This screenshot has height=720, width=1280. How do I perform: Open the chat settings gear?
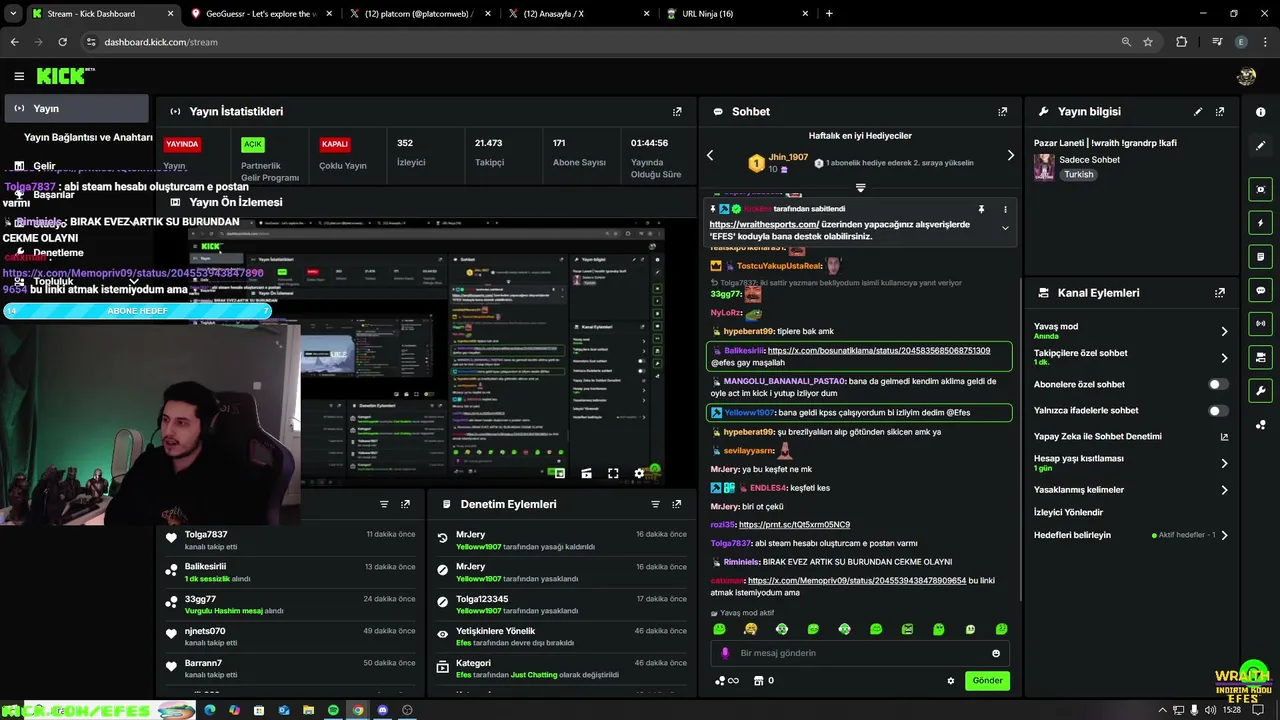[x=951, y=681]
